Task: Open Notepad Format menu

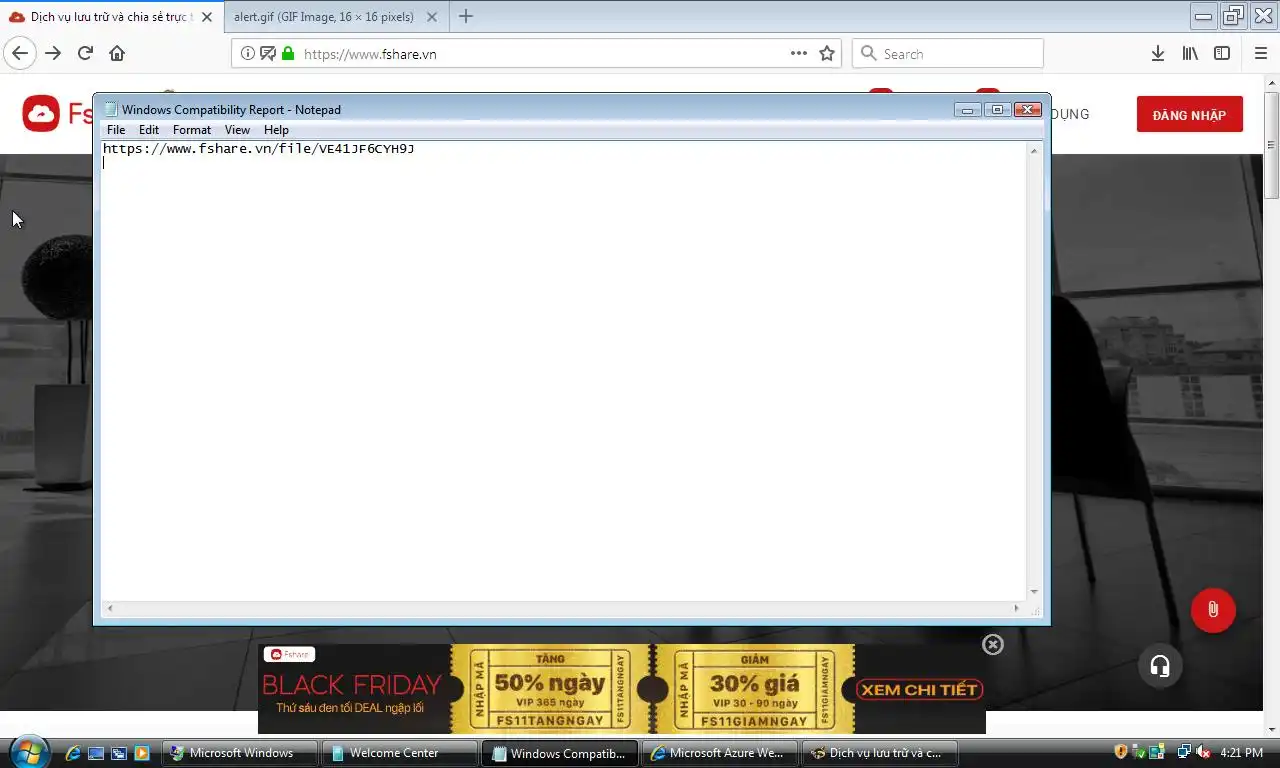Action: [x=192, y=130]
